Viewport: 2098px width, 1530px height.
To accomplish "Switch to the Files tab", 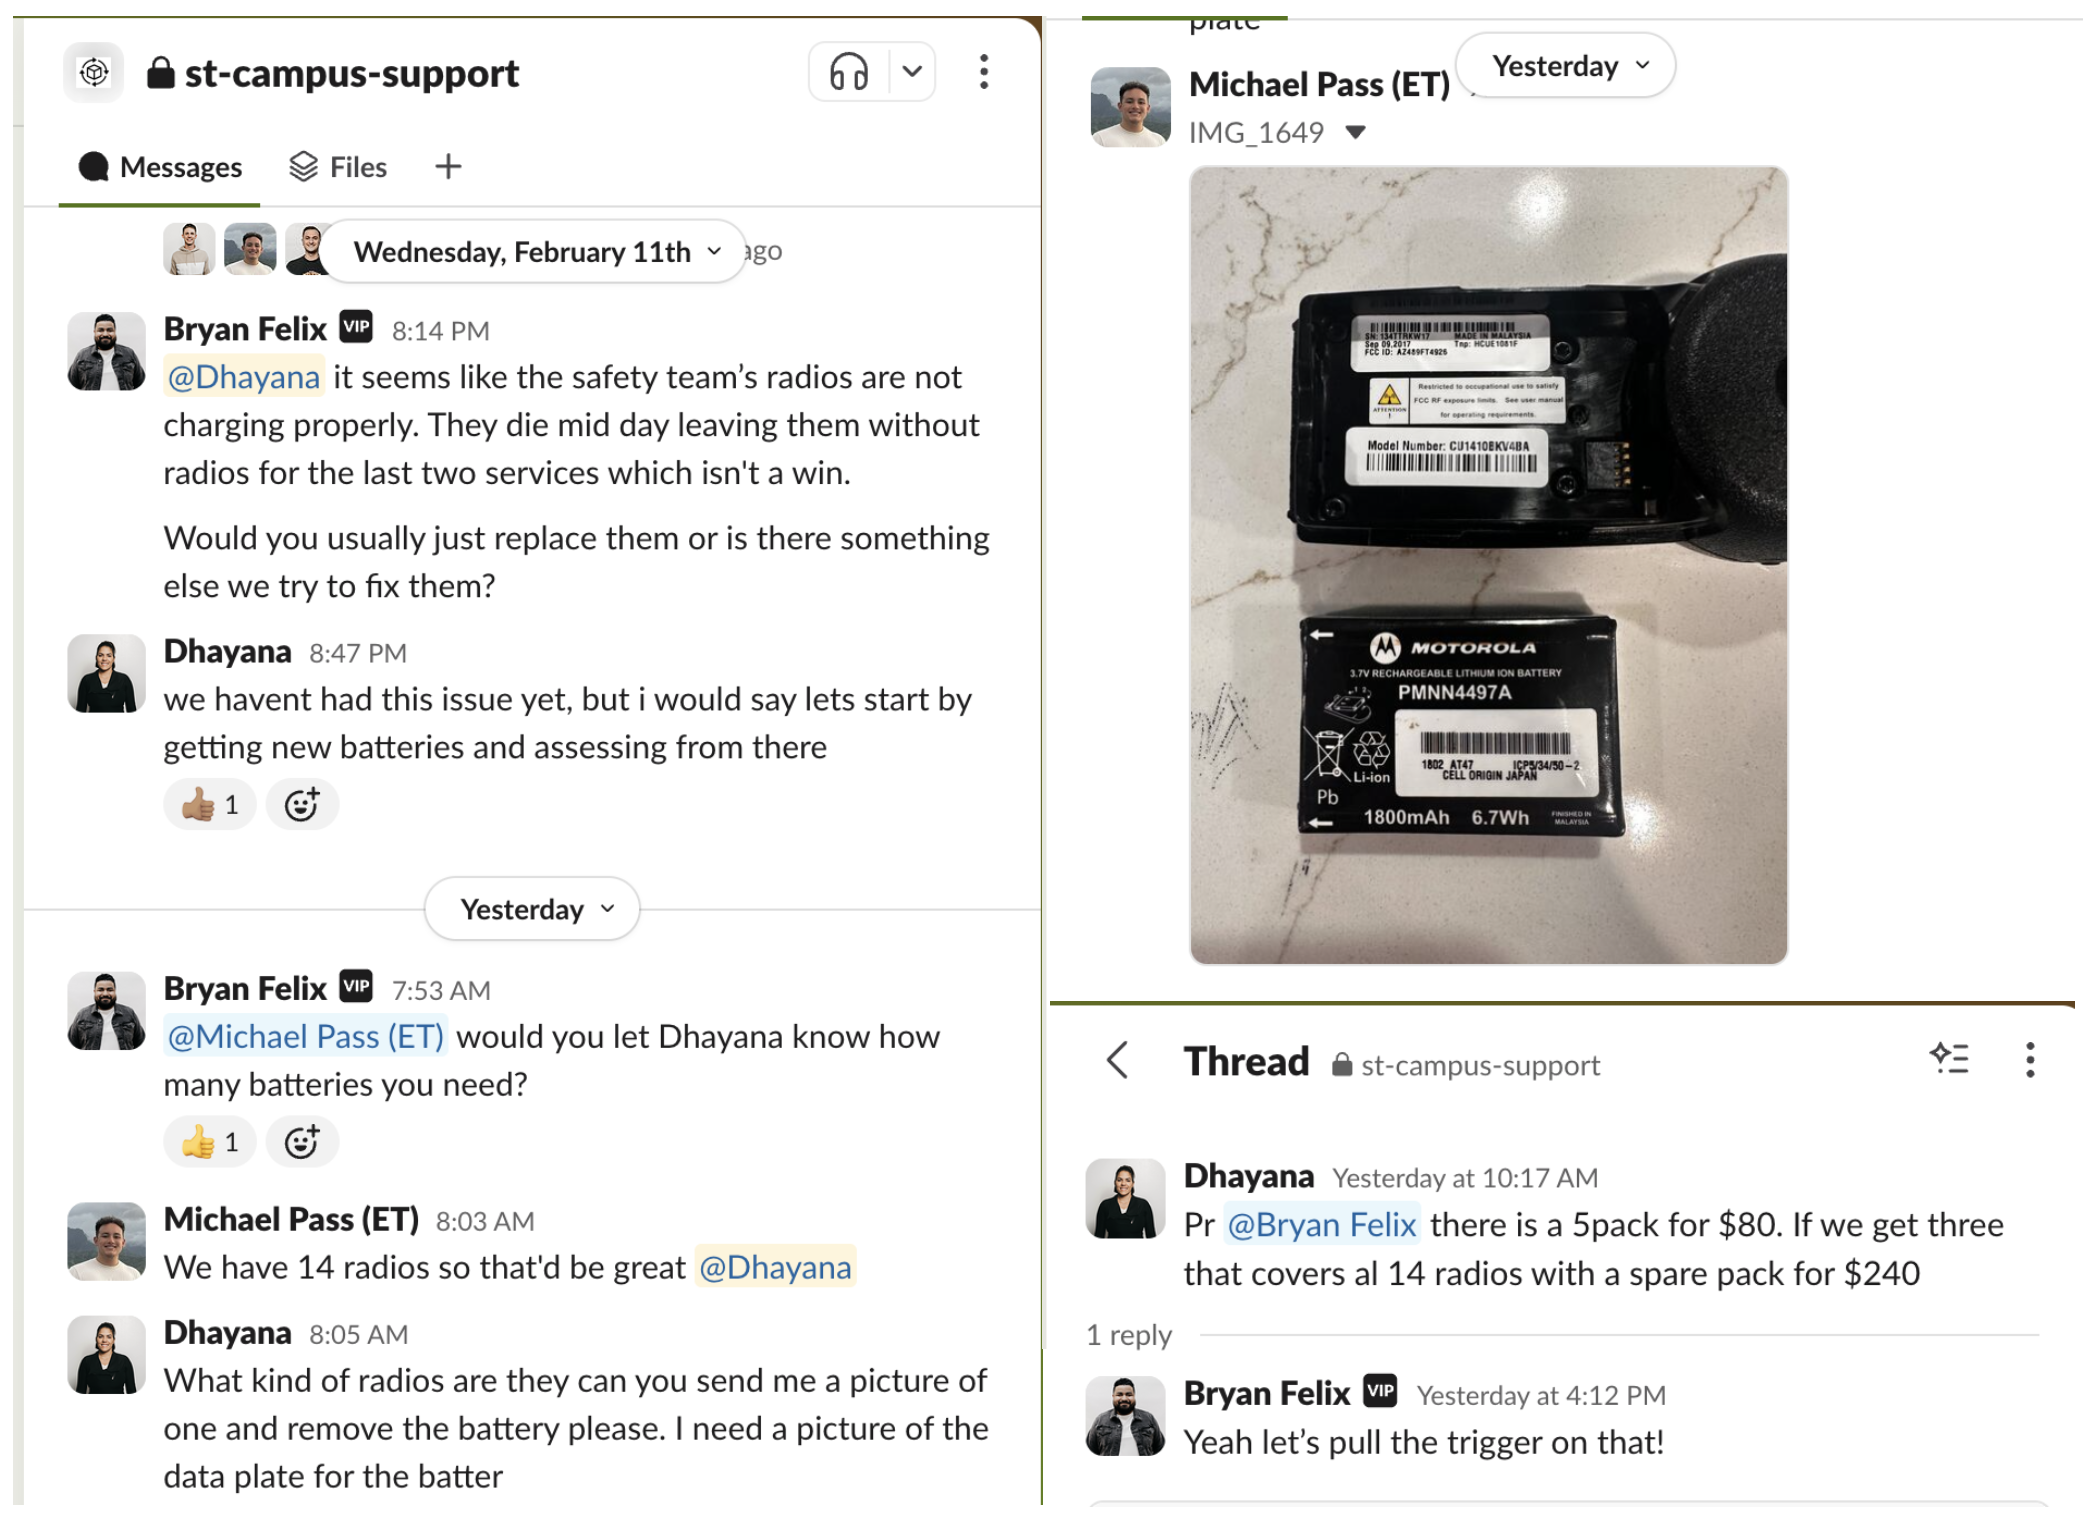I will tap(338, 167).
